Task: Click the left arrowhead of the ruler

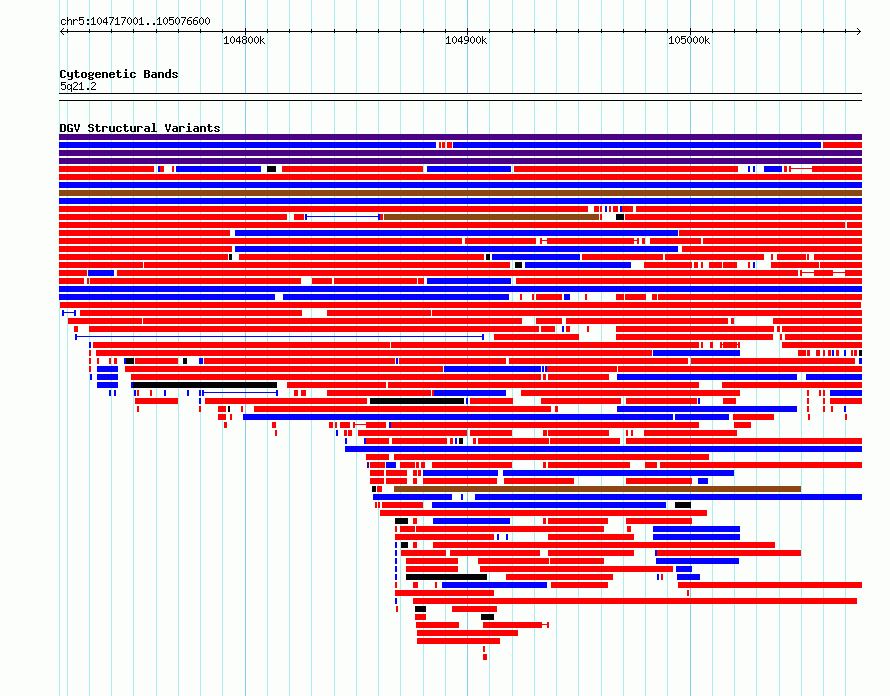Action: [x=62, y=32]
